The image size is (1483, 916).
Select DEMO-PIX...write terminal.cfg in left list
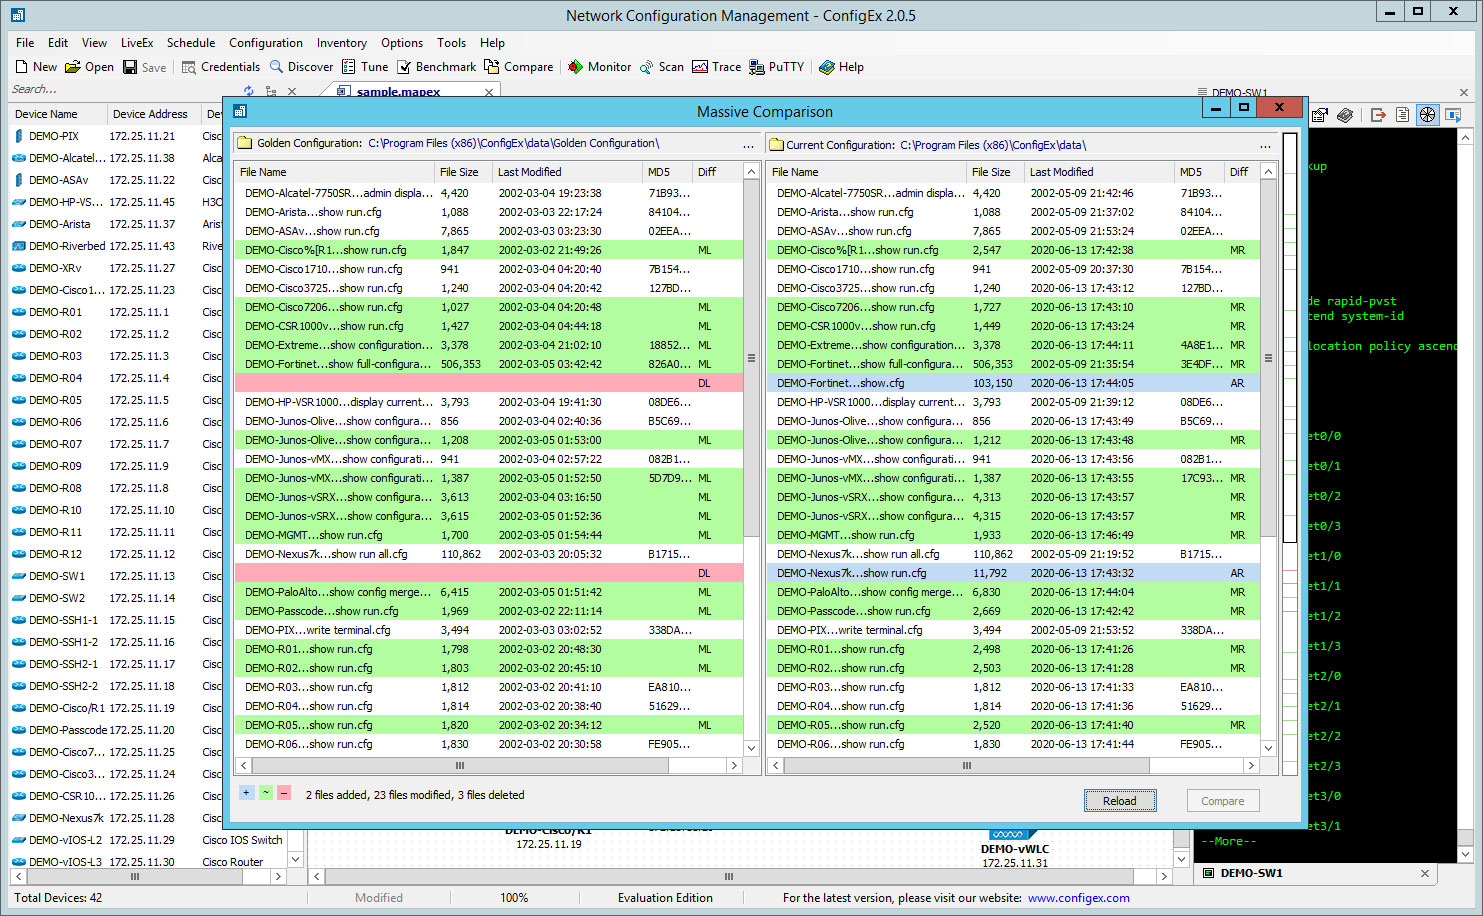point(489,630)
